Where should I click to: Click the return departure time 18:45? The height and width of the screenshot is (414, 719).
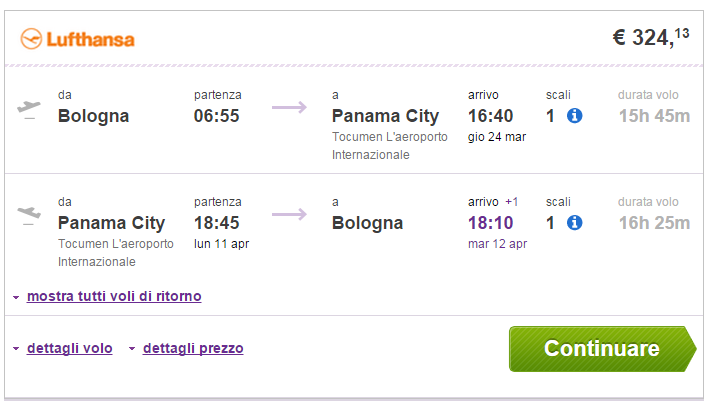(x=216, y=223)
